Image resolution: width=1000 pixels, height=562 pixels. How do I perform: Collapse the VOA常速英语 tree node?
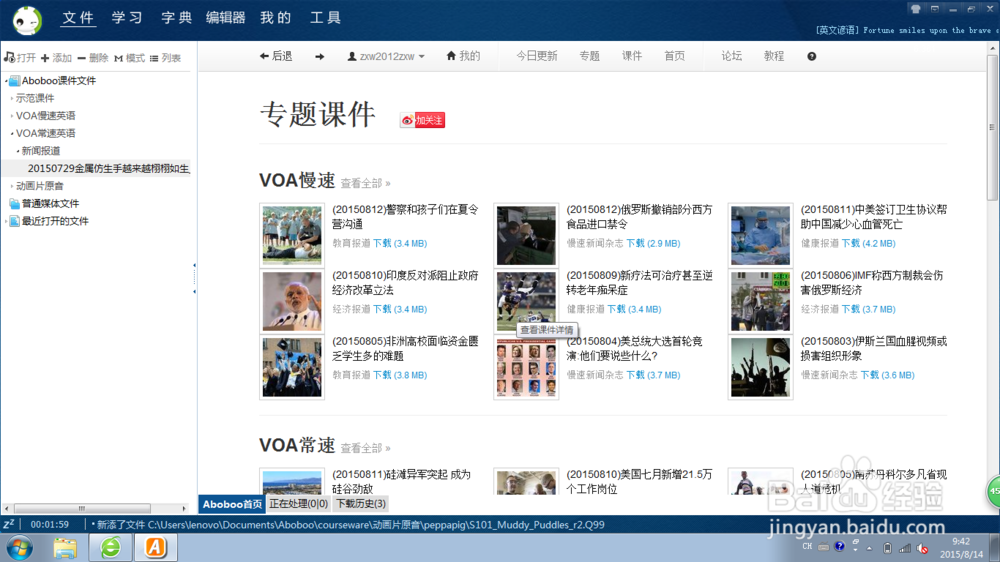pos(11,133)
